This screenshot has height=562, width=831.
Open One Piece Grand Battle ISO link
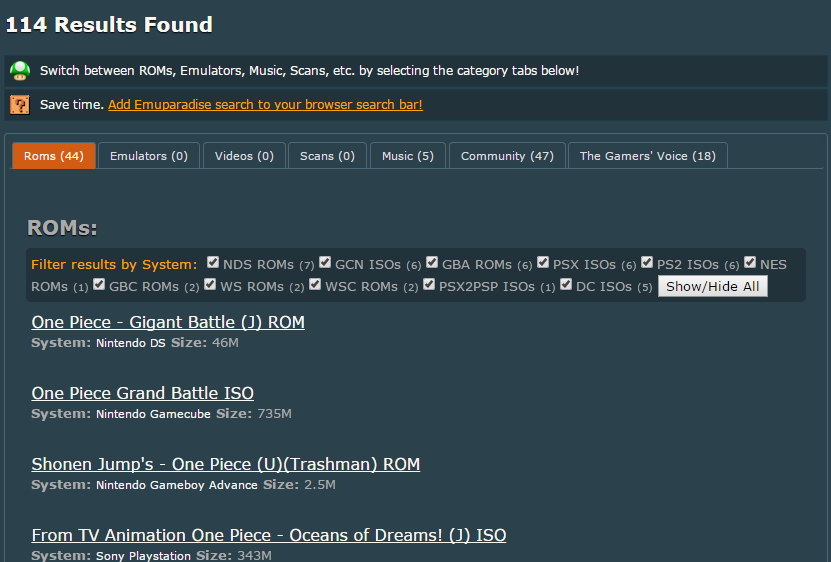[x=143, y=393]
